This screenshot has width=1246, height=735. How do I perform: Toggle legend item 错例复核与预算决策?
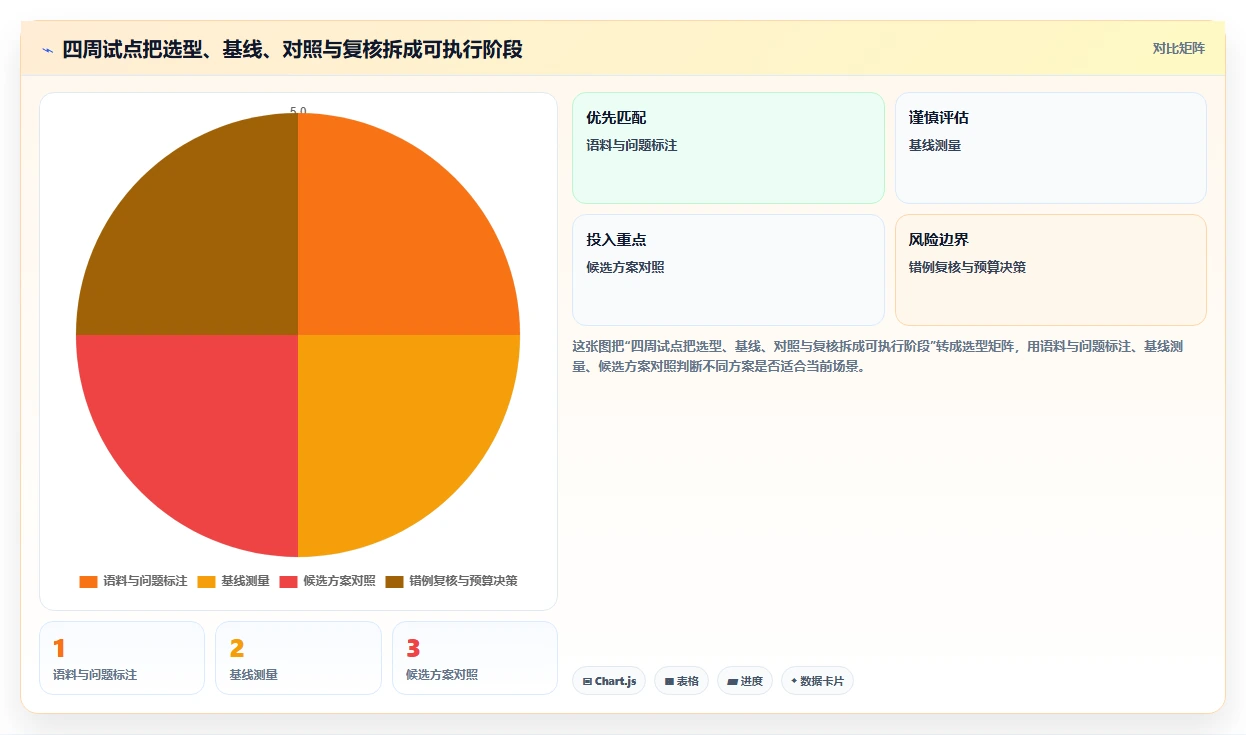pos(451,581)
